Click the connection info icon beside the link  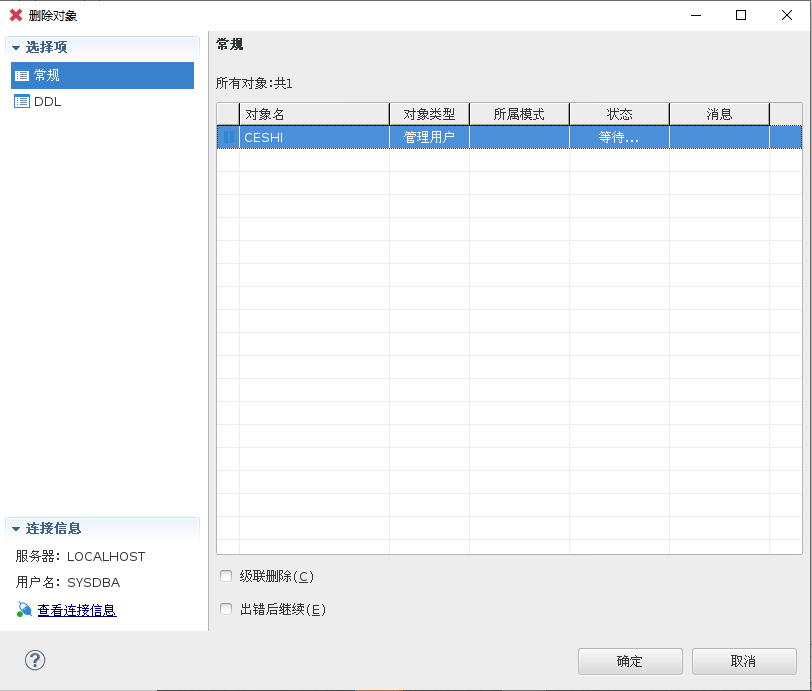point(24,609)
